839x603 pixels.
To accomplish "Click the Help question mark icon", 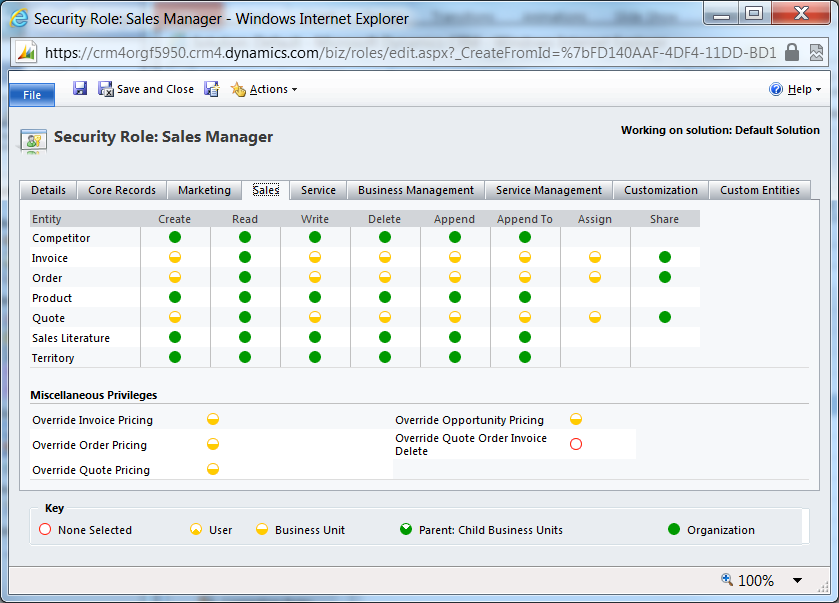I will pyautogui.click(x=775, y=89).
